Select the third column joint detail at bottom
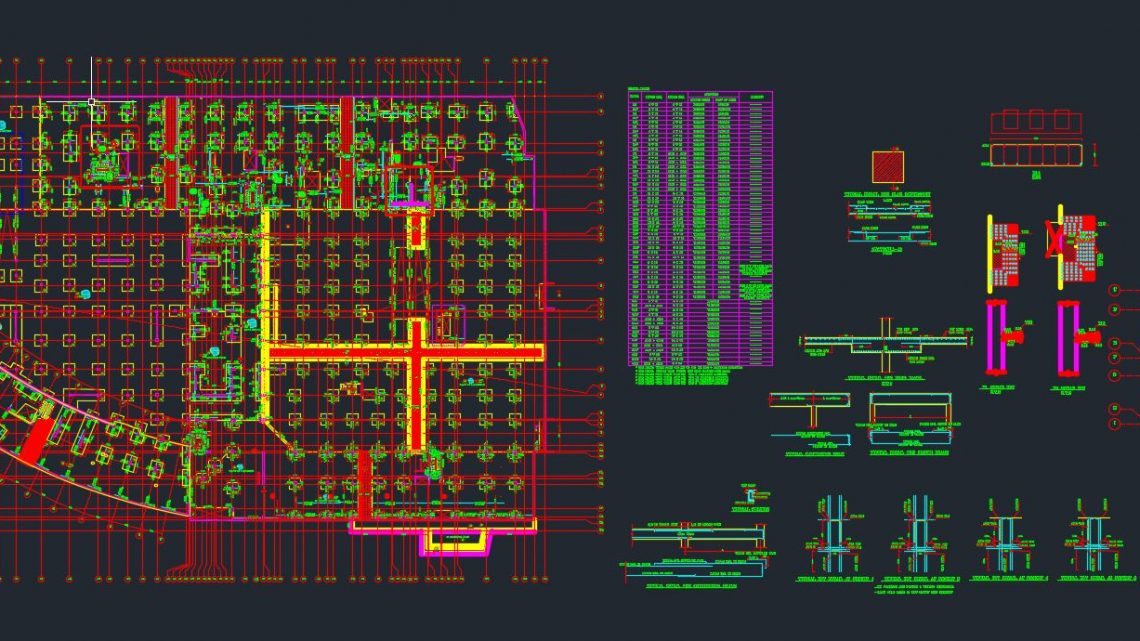The height and width of the screenshot is (641, 1140). coord(1006,536)
